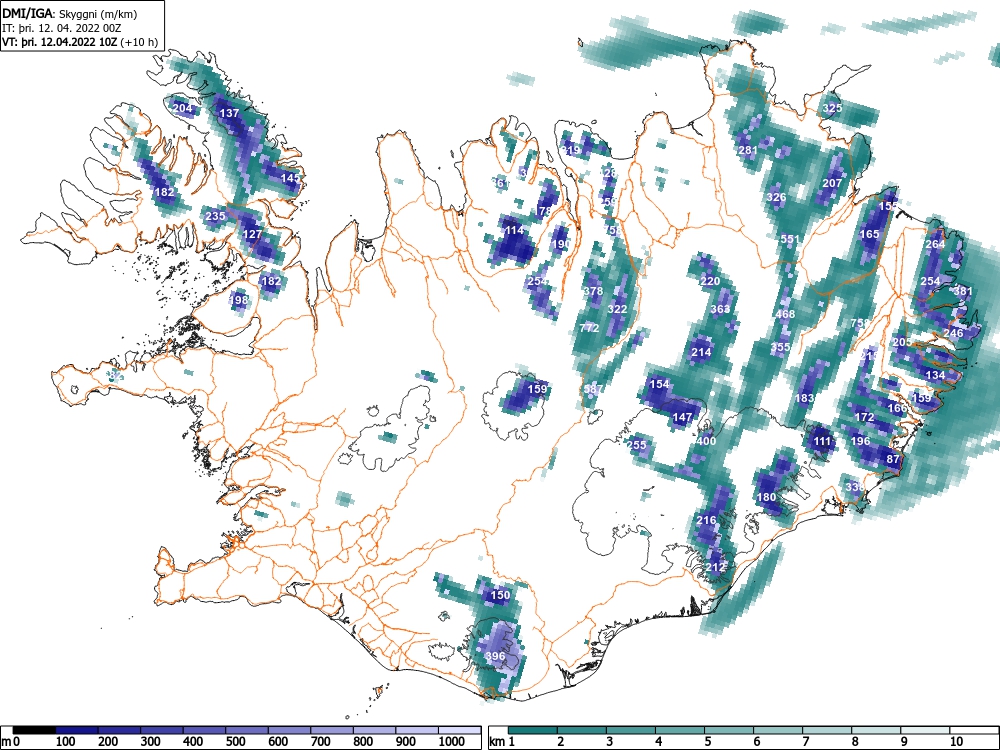Screen dimensions: 1000x750
Task: Click visibility value 214 on the map
Action: 701,351
